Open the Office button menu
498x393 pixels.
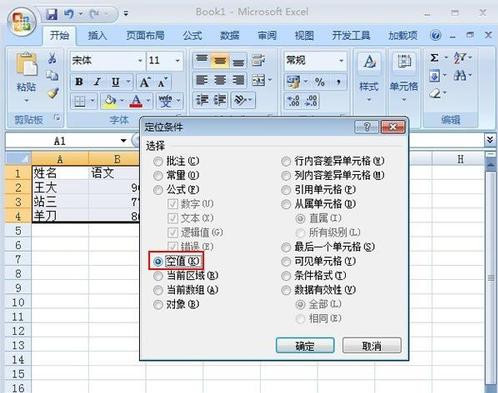click(21, 21)
